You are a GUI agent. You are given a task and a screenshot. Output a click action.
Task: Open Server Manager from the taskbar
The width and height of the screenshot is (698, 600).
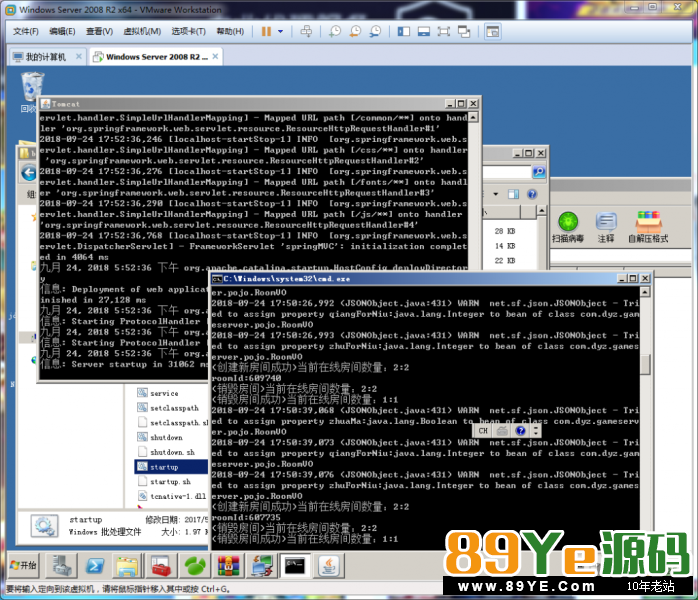(62, 566)
